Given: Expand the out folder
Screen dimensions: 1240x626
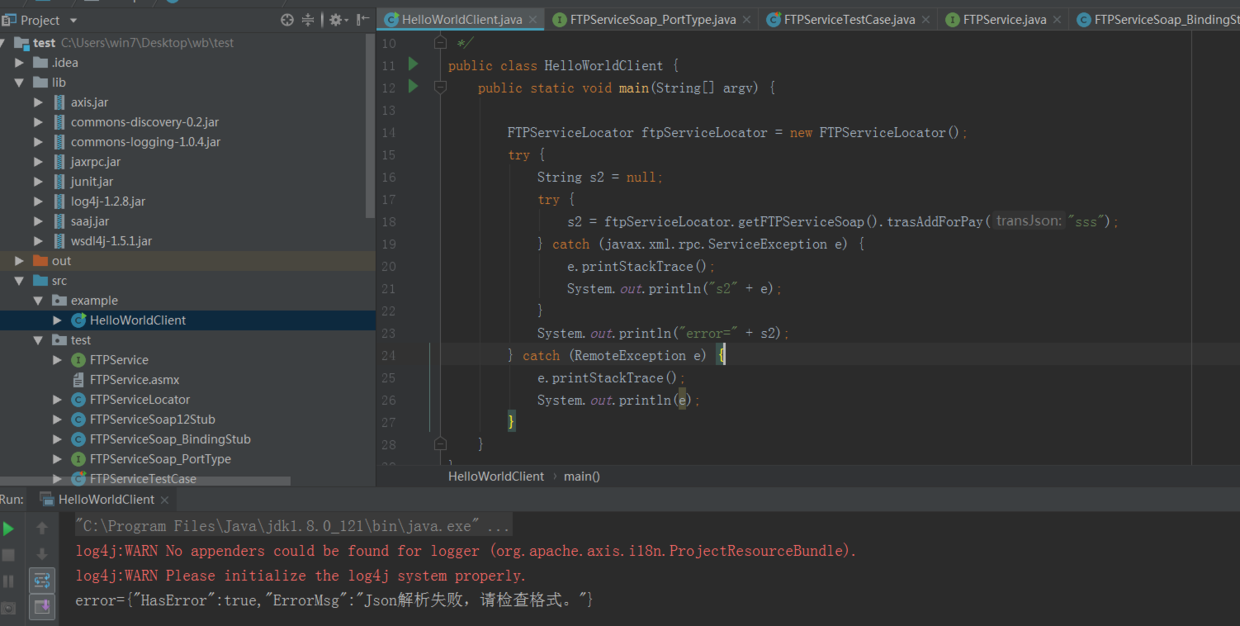Looking at the screenshot, I should tap(19, 261).
